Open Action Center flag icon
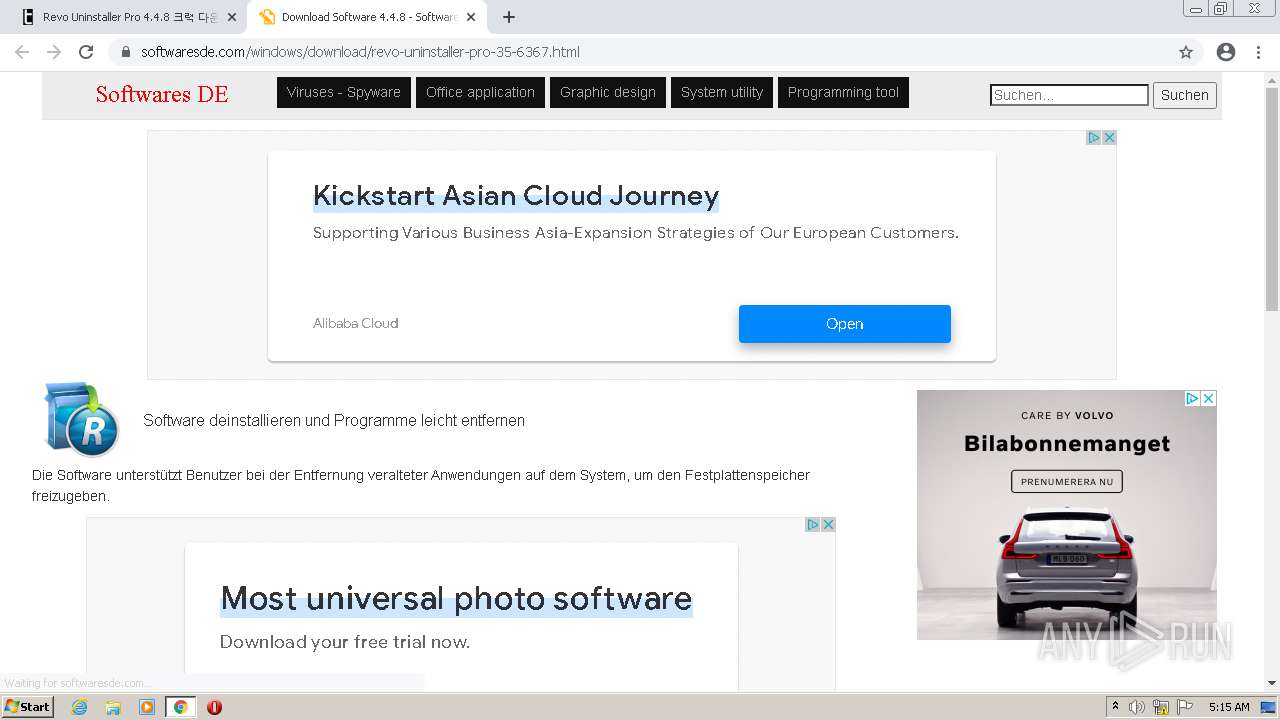The height and width of the screenshot is (720, 1280). pos(1185,707)
